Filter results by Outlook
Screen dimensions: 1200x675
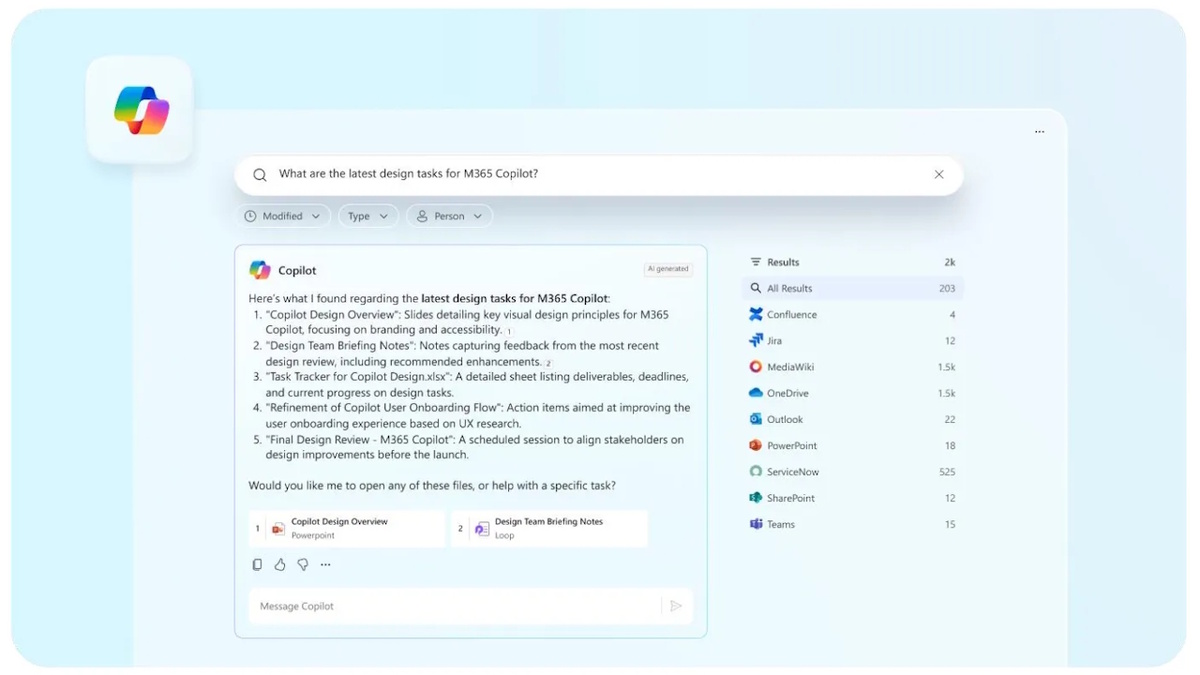pos(853,419)
